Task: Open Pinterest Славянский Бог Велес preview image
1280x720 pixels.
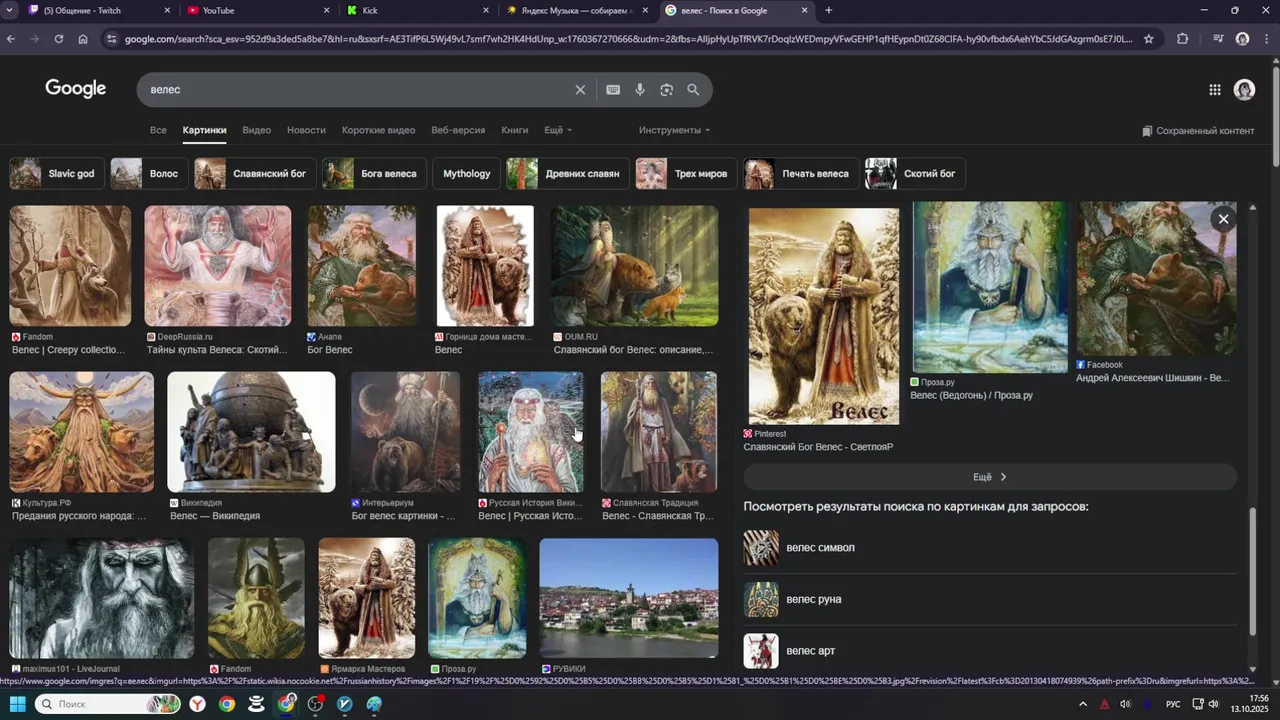Action: point(824,316)
